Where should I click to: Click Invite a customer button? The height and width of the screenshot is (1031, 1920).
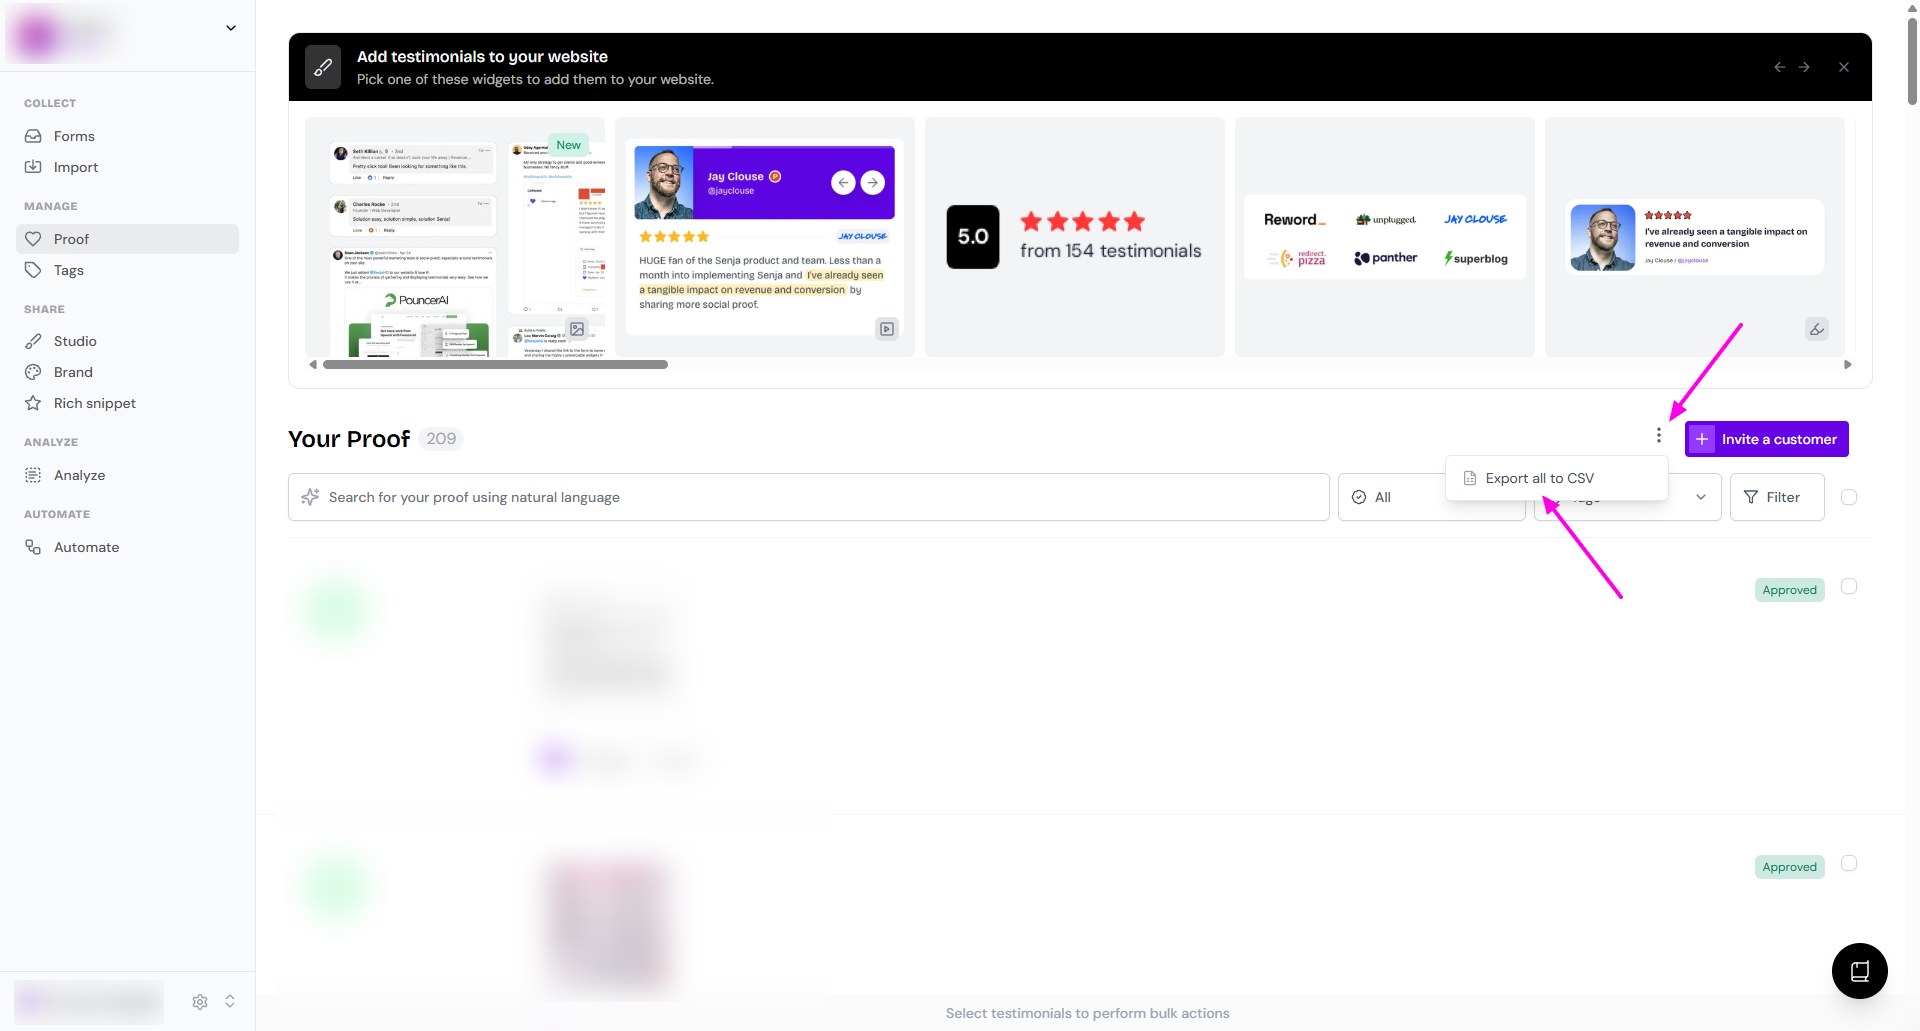click(x=1766, y=439)
